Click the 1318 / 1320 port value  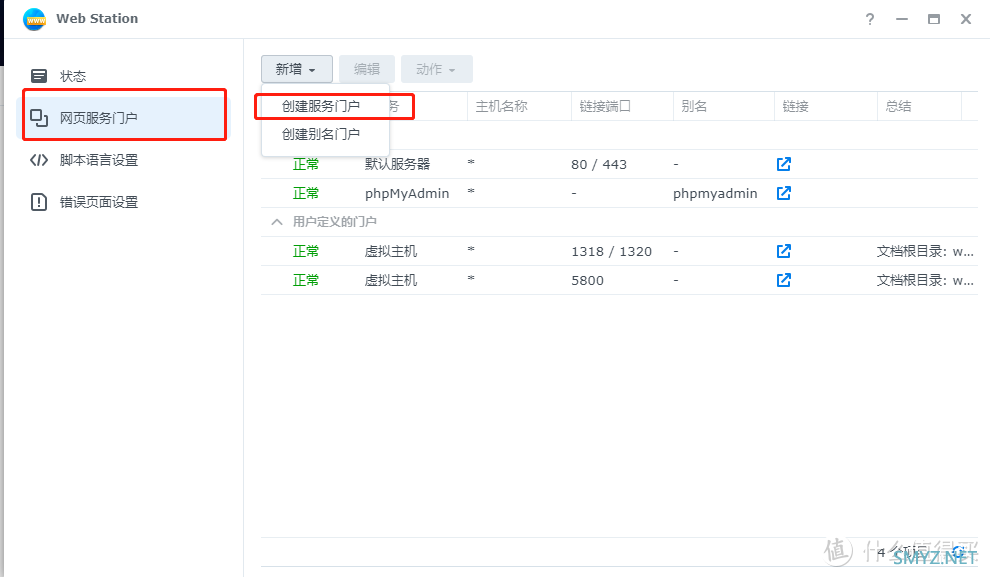tap(611, 251)
